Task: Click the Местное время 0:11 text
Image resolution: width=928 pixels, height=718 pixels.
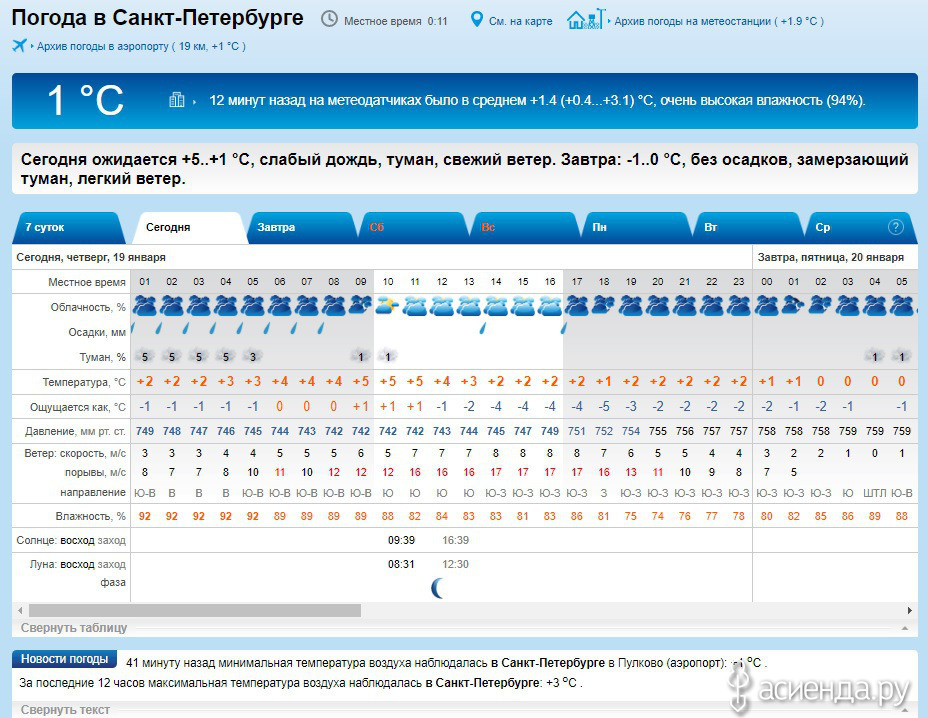Action: (395, 21)
